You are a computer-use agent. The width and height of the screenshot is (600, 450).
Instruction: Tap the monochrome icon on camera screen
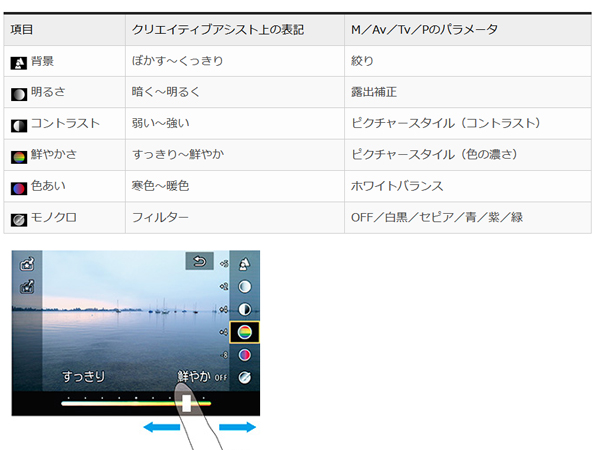(x=245, y=378)
